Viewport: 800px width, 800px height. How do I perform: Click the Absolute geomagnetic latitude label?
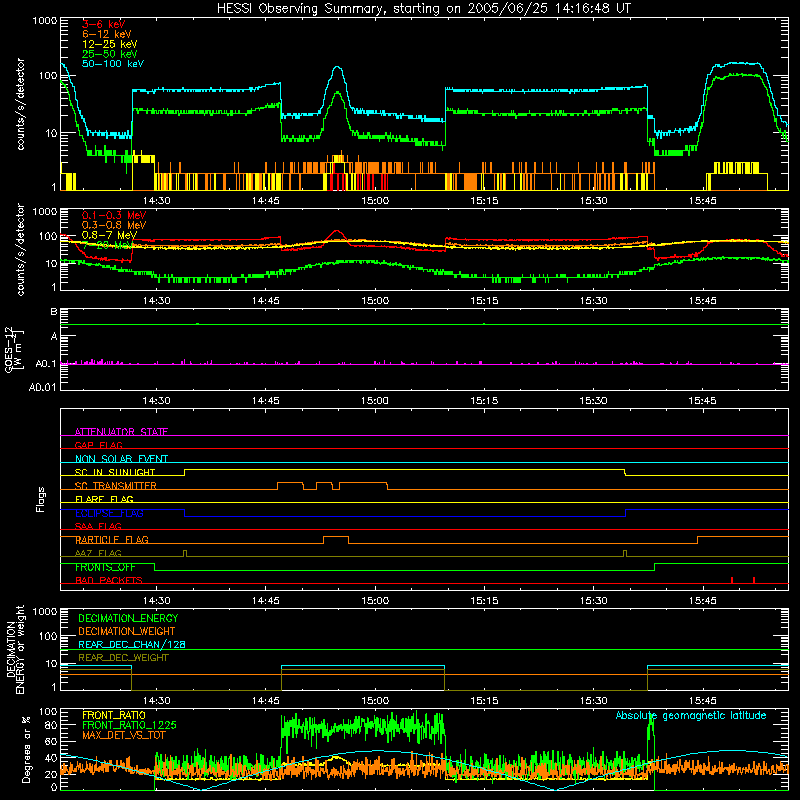[691, 716]
